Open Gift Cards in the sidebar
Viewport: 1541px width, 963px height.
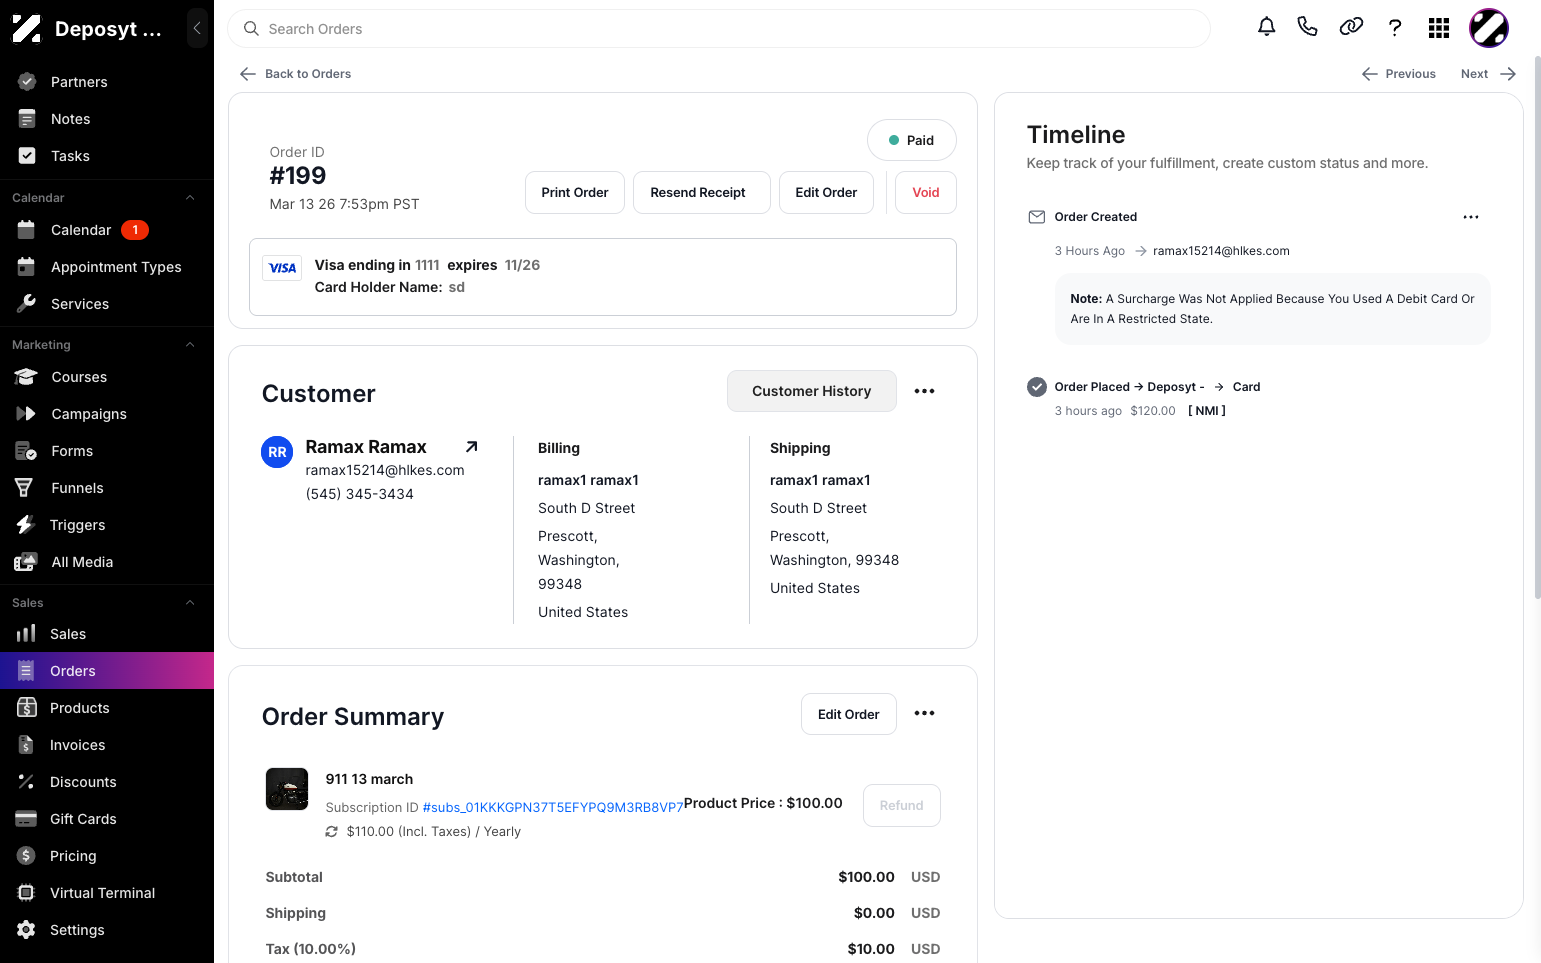tap(107, 819)
